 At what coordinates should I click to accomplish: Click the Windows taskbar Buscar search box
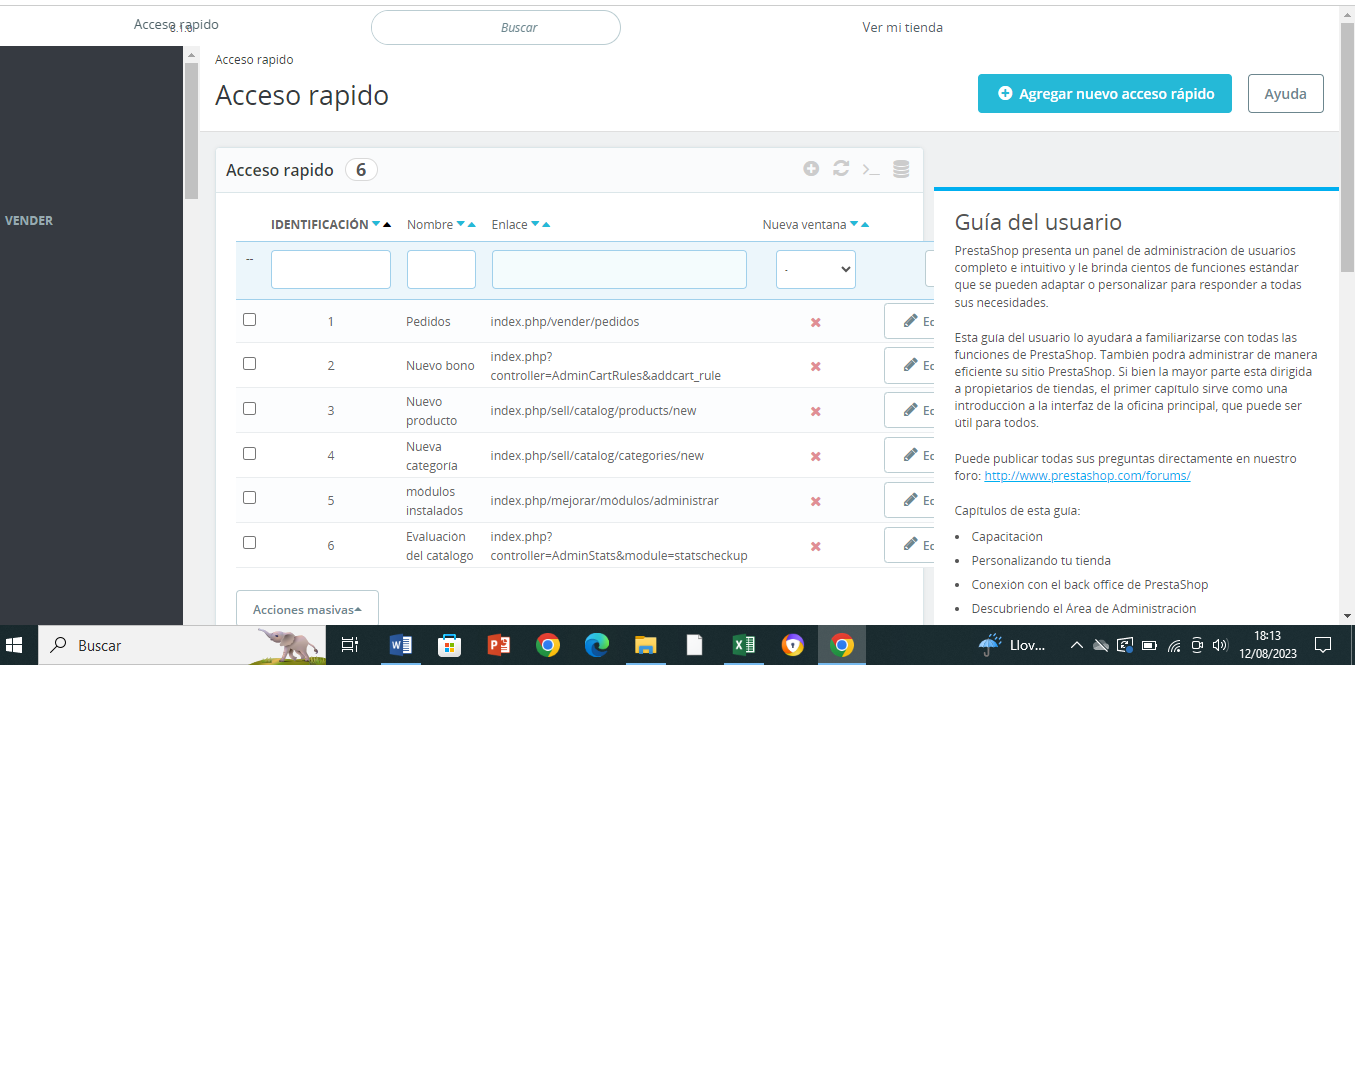click(x=182, y=645)
